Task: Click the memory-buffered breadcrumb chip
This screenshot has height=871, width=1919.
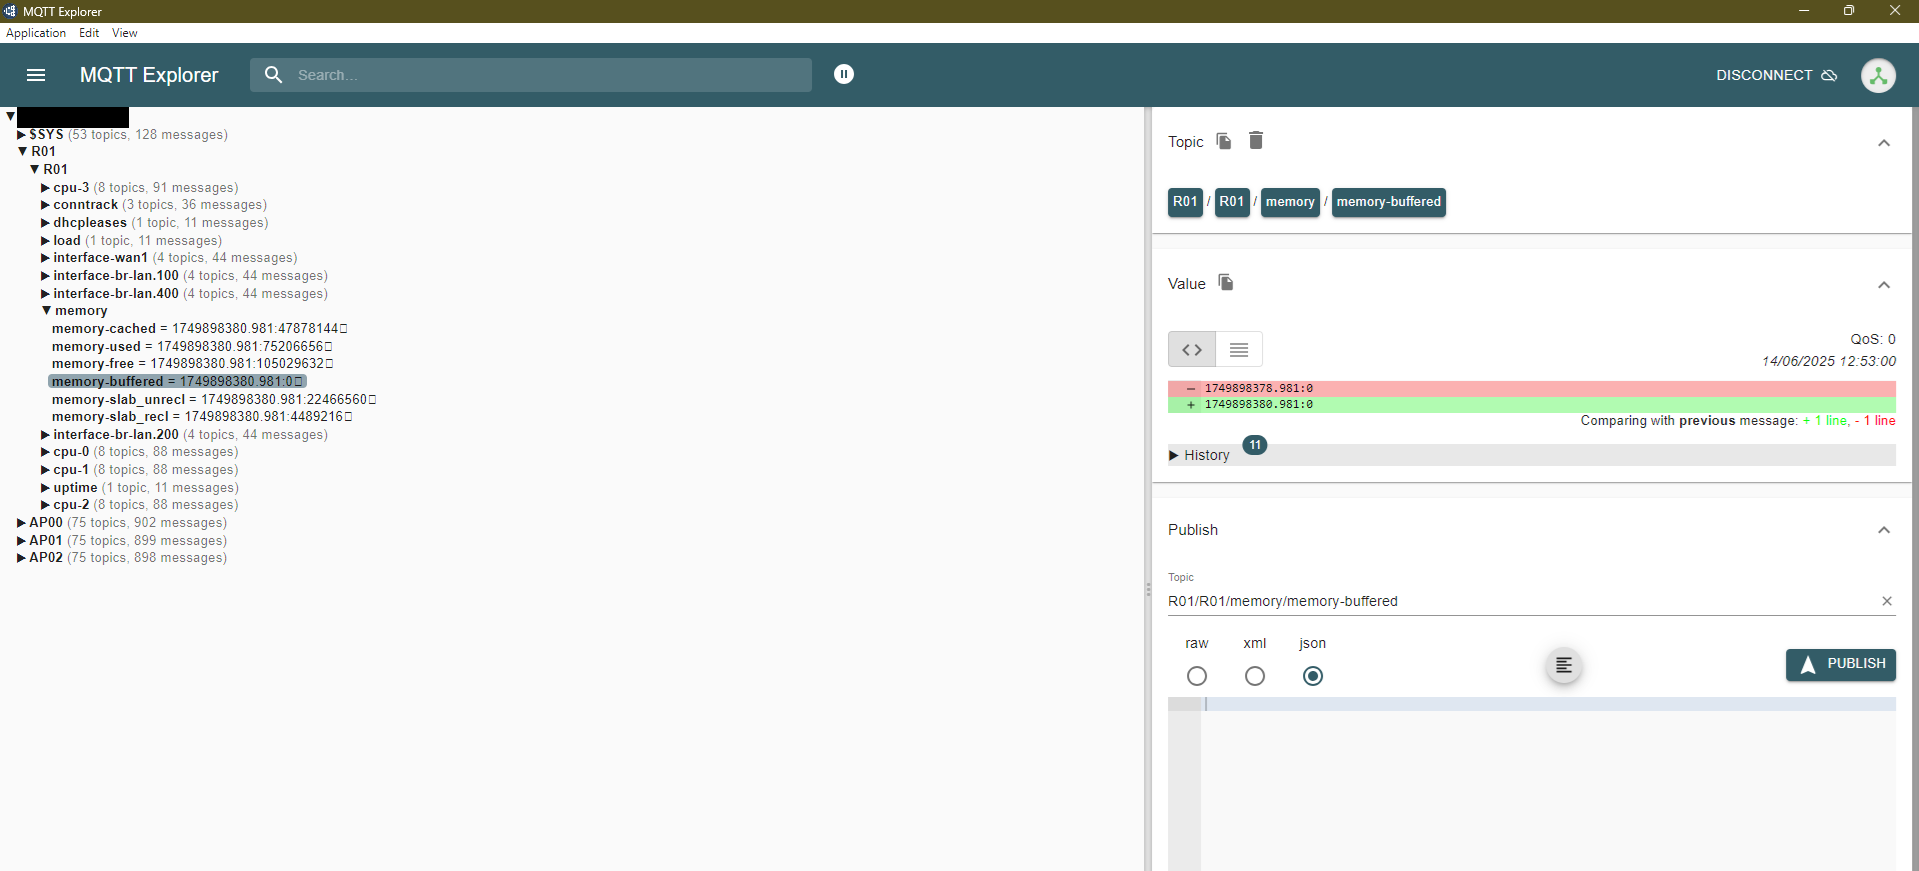Action: [1389, 202]
